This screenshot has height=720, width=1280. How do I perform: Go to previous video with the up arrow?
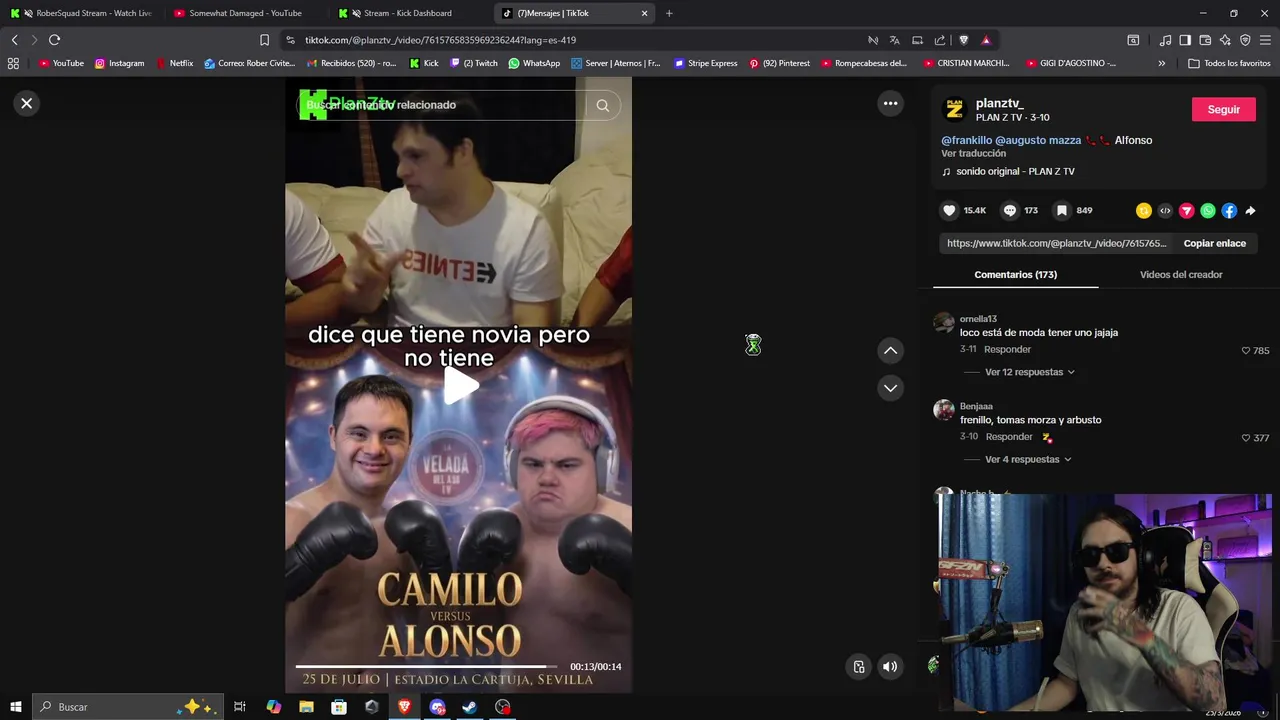[890, 350]
